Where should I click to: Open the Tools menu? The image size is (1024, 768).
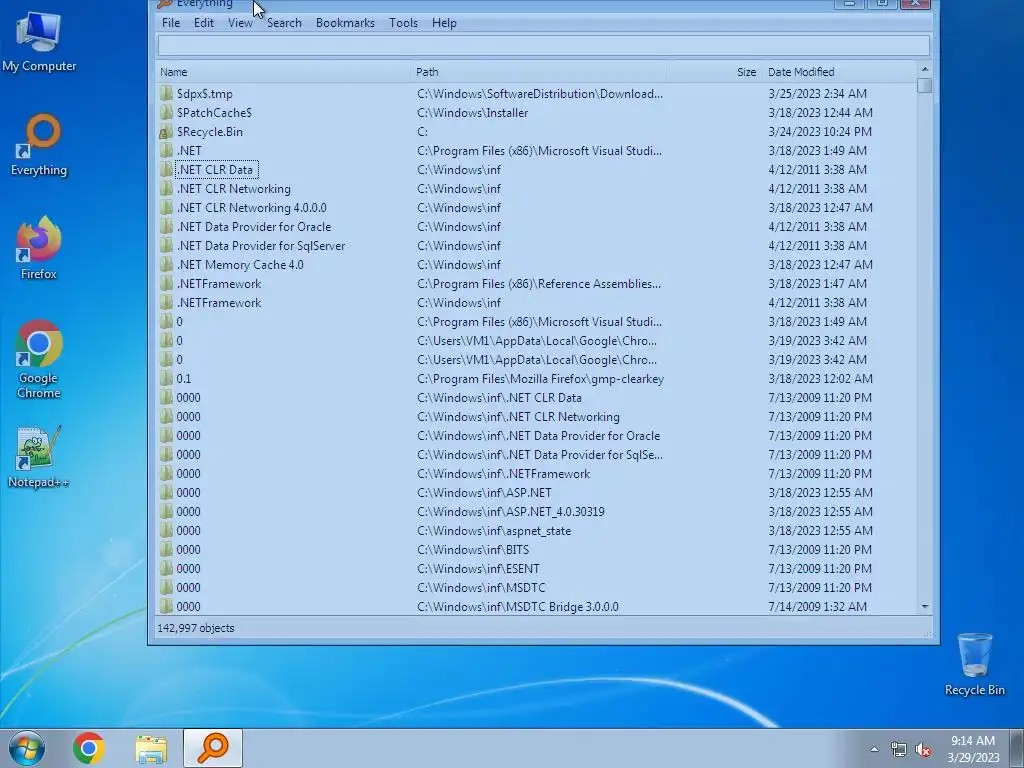coord(403,23)
